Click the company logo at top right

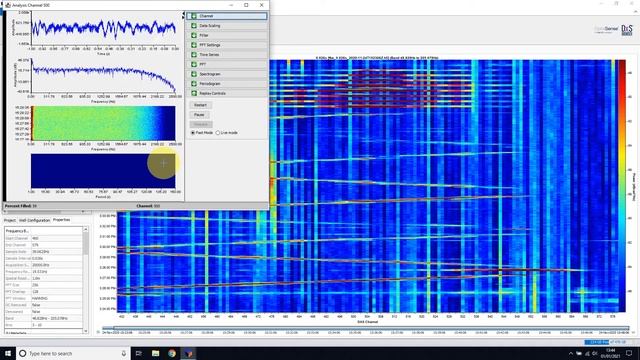point(627,30)
